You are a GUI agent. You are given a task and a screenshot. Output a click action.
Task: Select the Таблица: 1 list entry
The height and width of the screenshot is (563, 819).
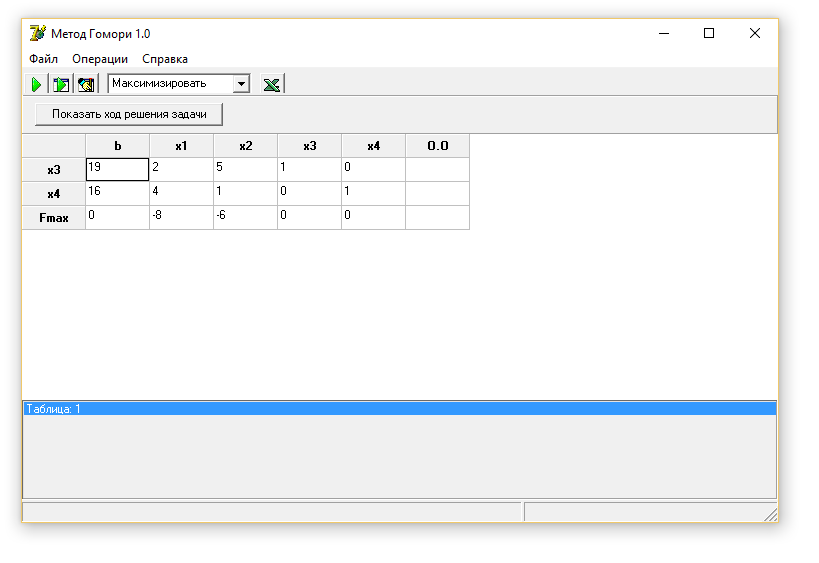[x=400, y=409]
